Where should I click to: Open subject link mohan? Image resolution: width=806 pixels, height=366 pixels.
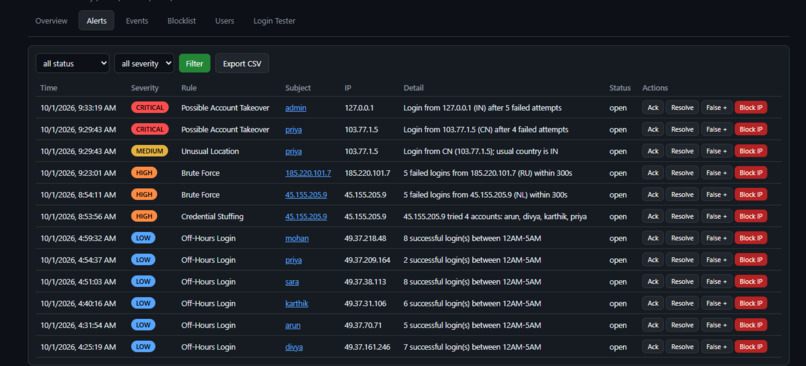click(297, 239)
